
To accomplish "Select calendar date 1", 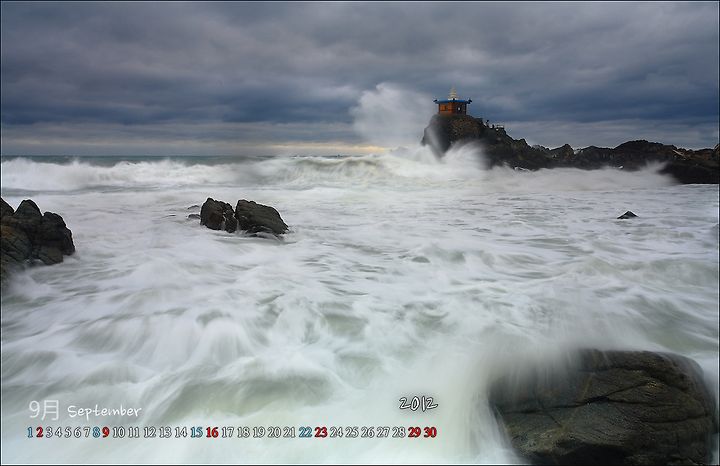I will click(30, 432).
